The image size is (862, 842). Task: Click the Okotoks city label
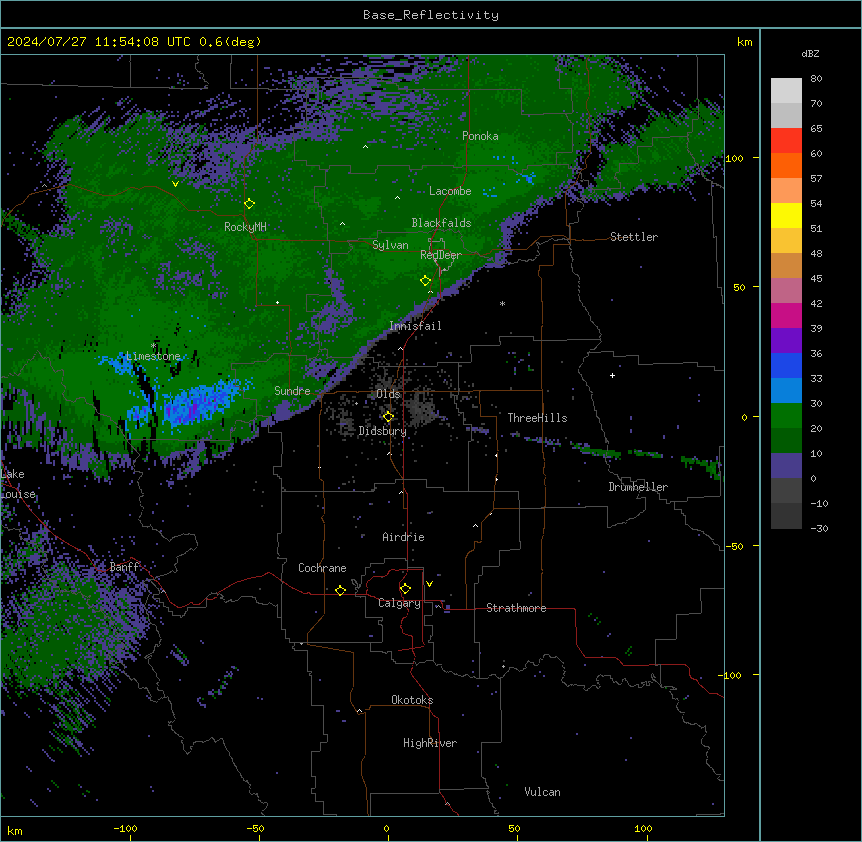pyautogui.click(x=412, y=700)
